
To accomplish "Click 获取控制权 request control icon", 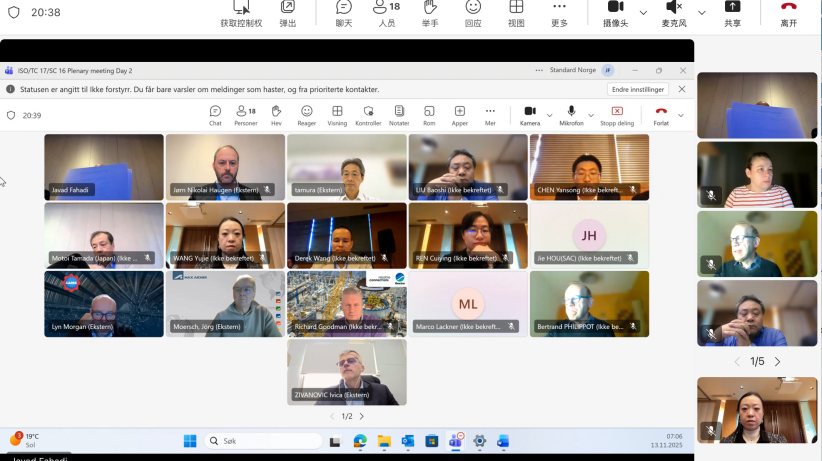I will (x=241, y=7).
